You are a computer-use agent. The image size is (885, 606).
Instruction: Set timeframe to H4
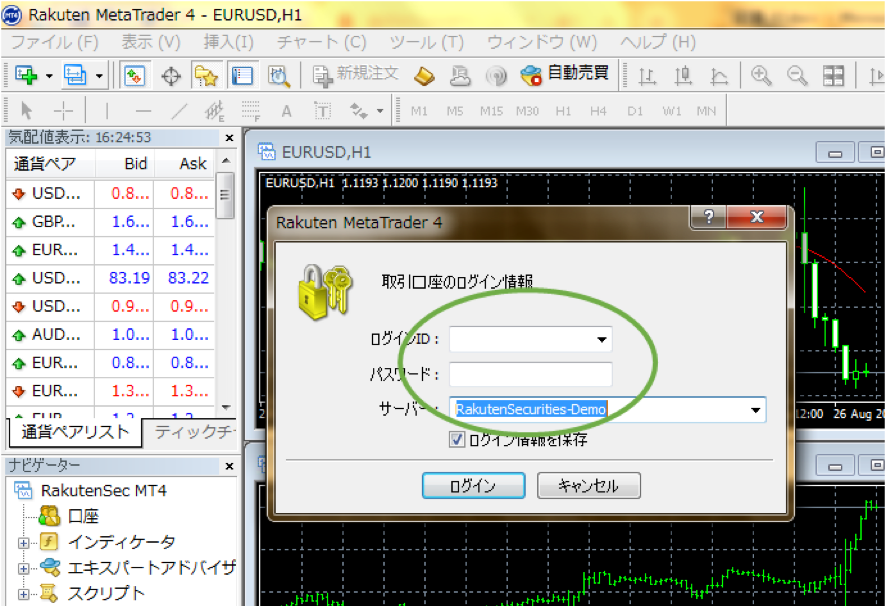(x=598, y=111)
